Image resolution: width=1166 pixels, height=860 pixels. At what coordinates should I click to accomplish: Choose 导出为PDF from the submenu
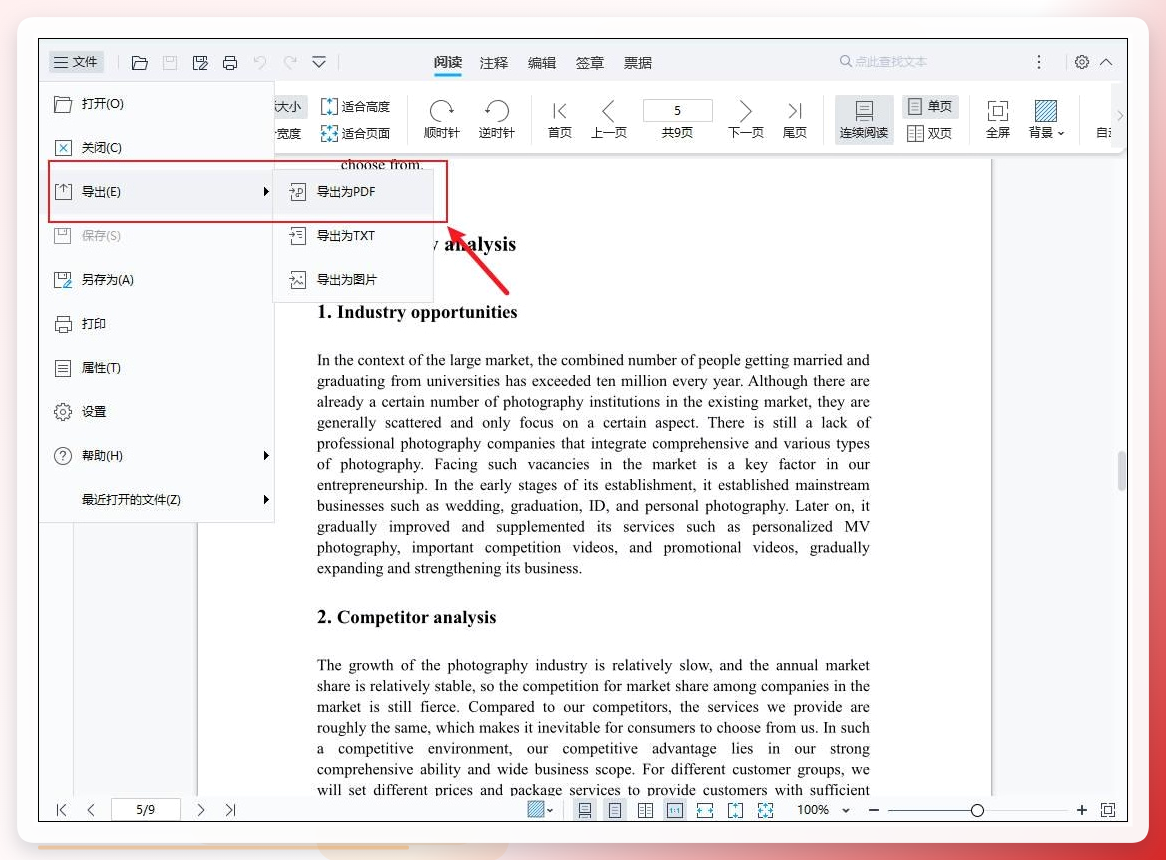pos(353,192)
